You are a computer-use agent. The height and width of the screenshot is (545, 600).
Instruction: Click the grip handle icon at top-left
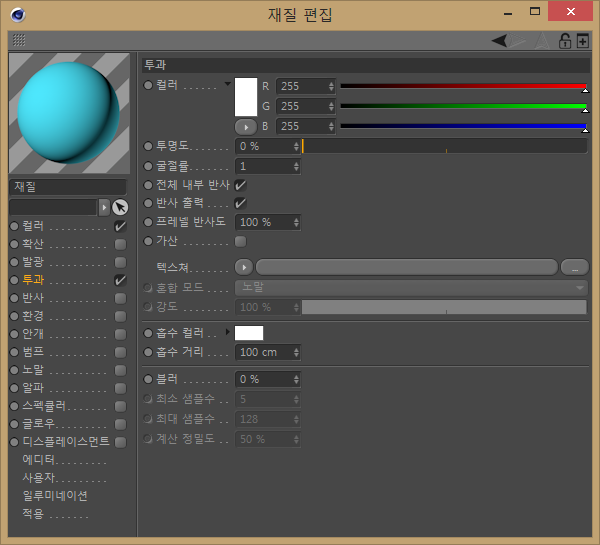(19, 41)
